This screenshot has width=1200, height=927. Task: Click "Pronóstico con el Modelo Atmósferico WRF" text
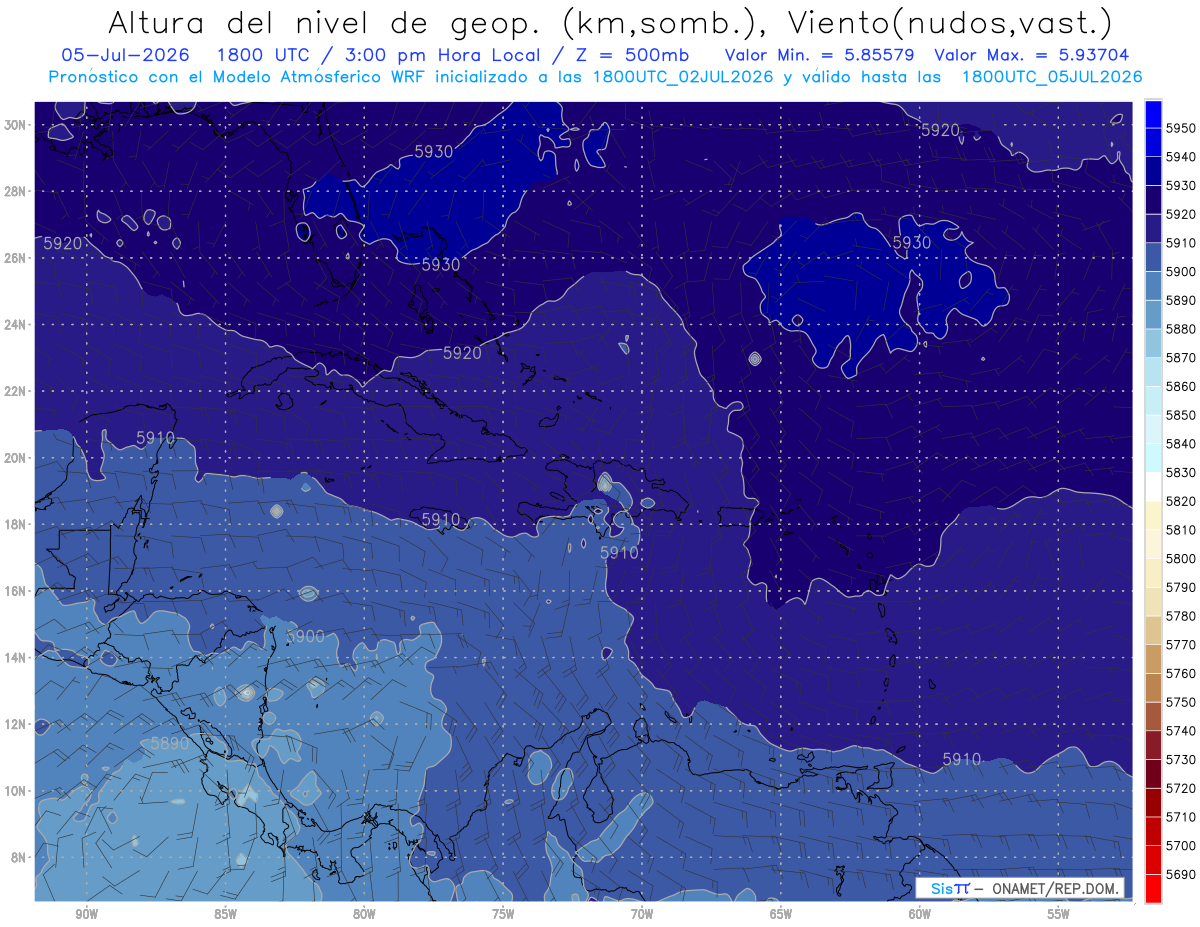click(x=237, y=77)
